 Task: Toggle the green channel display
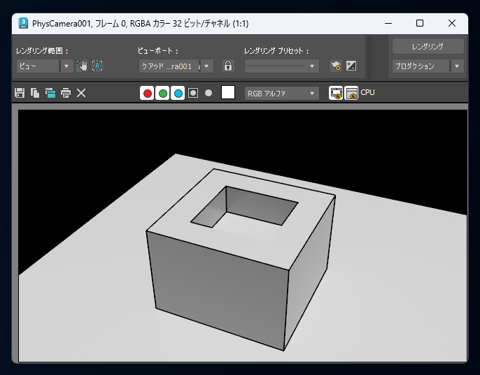(163, 93)
